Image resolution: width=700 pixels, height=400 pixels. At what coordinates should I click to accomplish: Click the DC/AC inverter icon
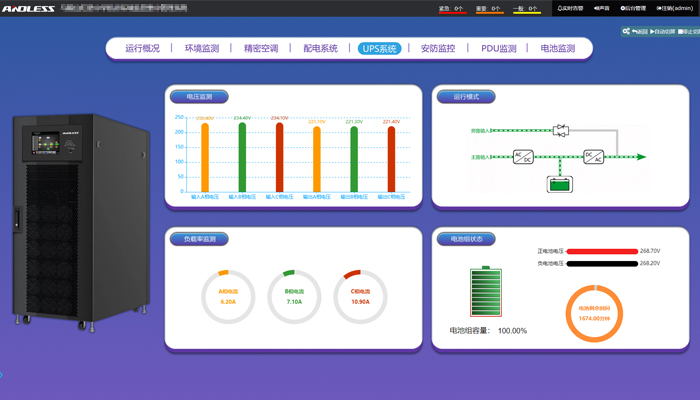[594, 157]
